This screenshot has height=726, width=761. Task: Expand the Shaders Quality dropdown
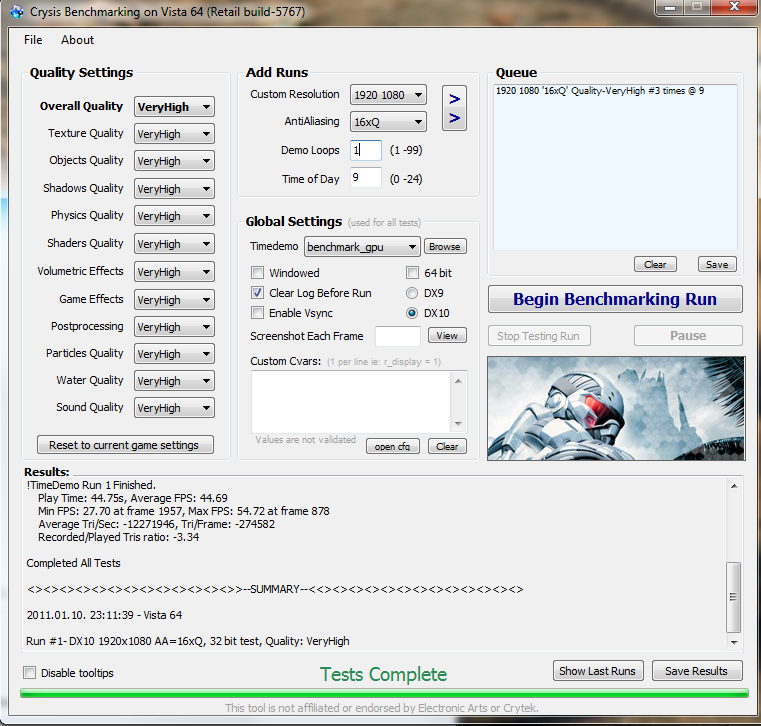(x=174, y=244)
